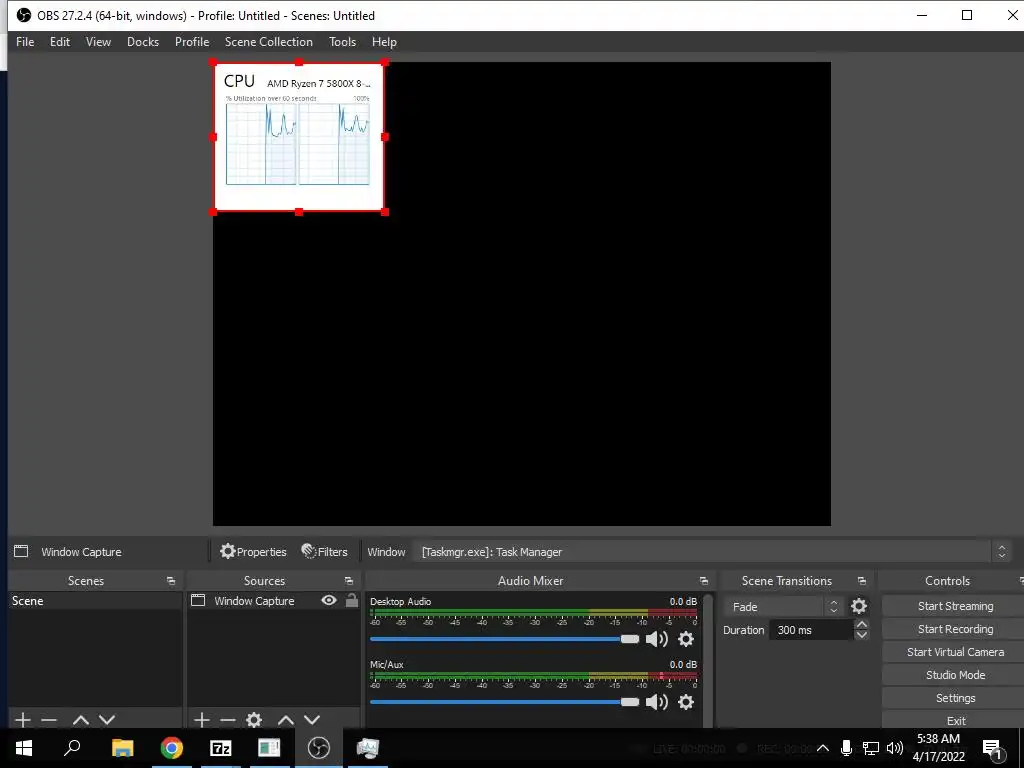The height and width of the screenshot is (768, 1024).
Task: Open the Profile menu
Action: point(192,42)
